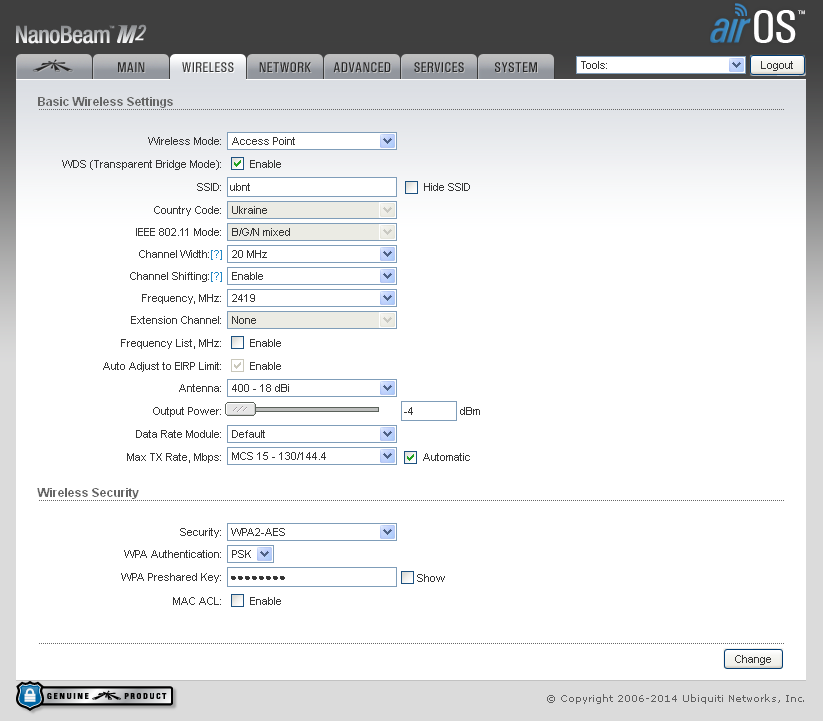
Task: Select the WIRELESS tab
Action: coord(208,67)
